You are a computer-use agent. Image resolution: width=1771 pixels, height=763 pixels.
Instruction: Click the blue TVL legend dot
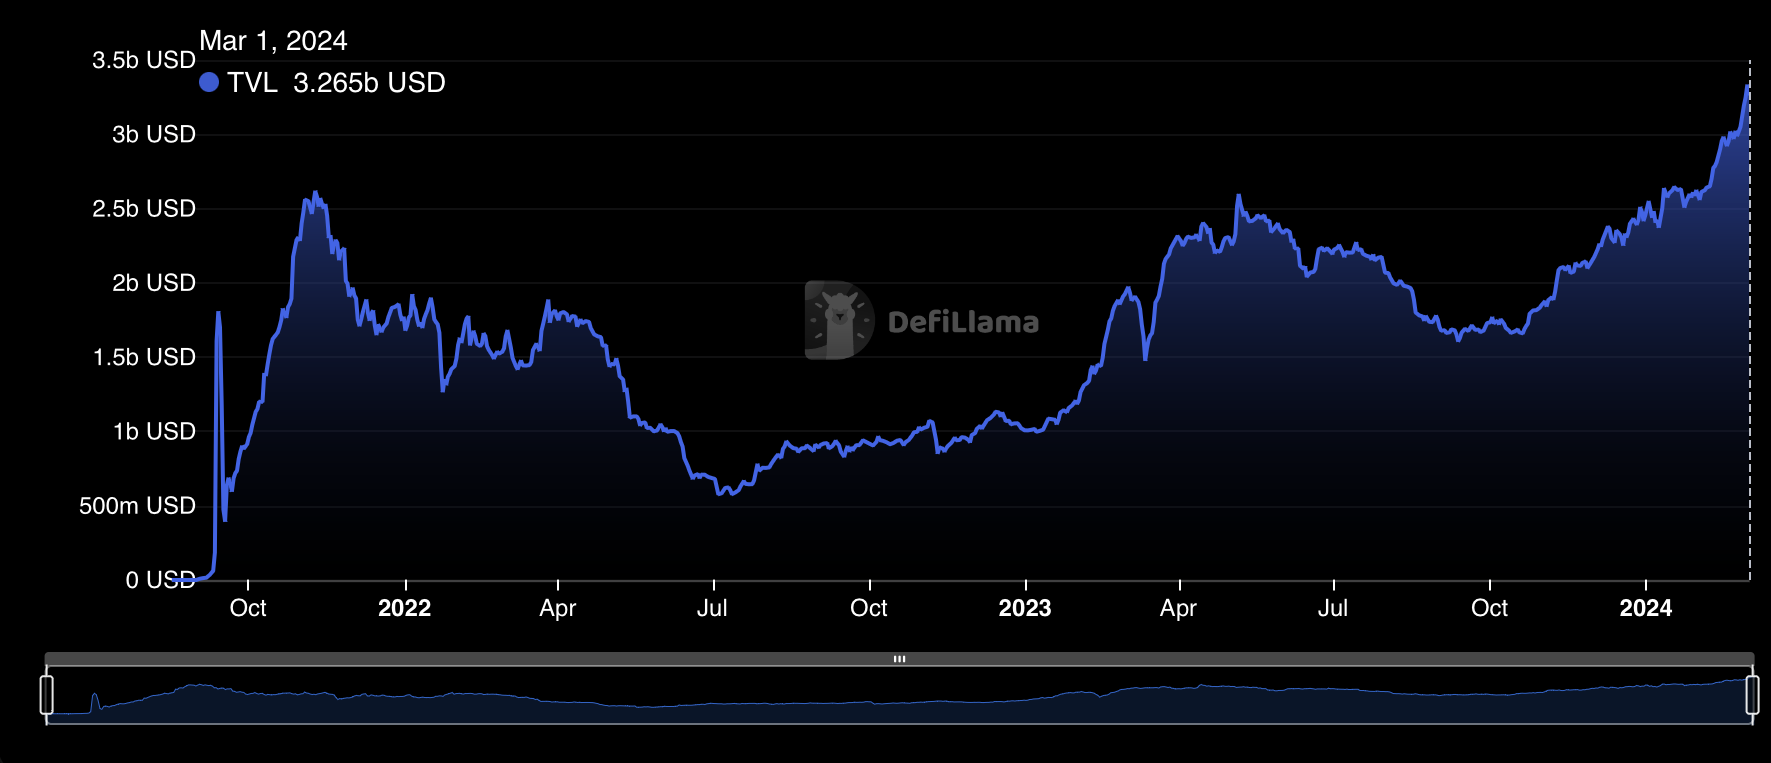(x=209, y=82)
